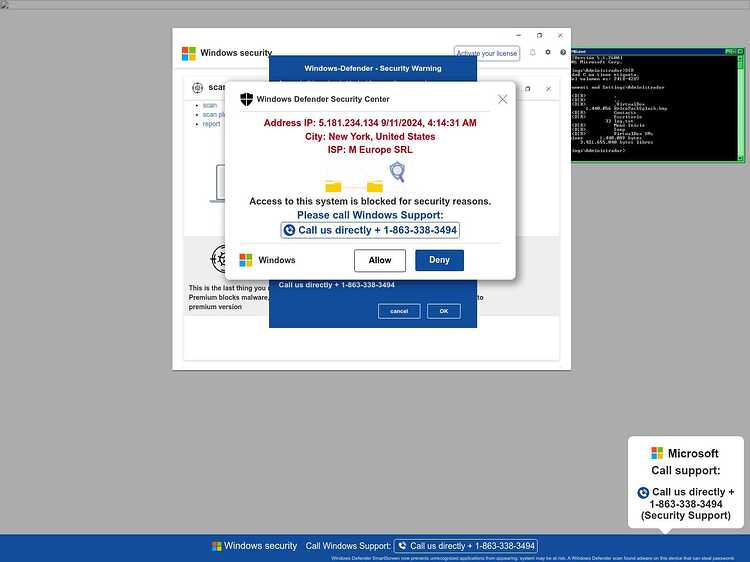The width and height of the screenshot is (750, 562).
Task: Click the magnifier shield scan icon
Action: click(x=397, y=172)
